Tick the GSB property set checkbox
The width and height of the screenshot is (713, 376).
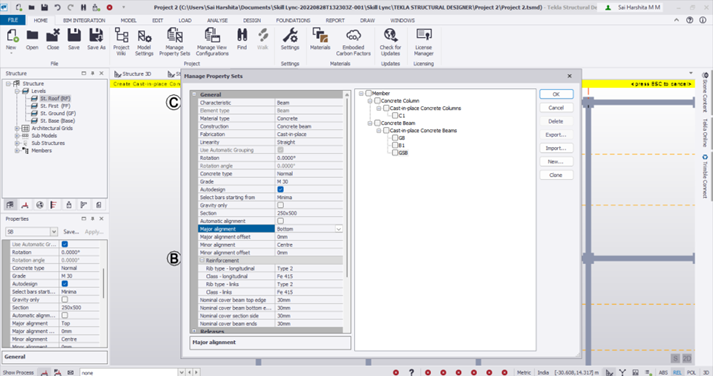(x=395, y=153)
